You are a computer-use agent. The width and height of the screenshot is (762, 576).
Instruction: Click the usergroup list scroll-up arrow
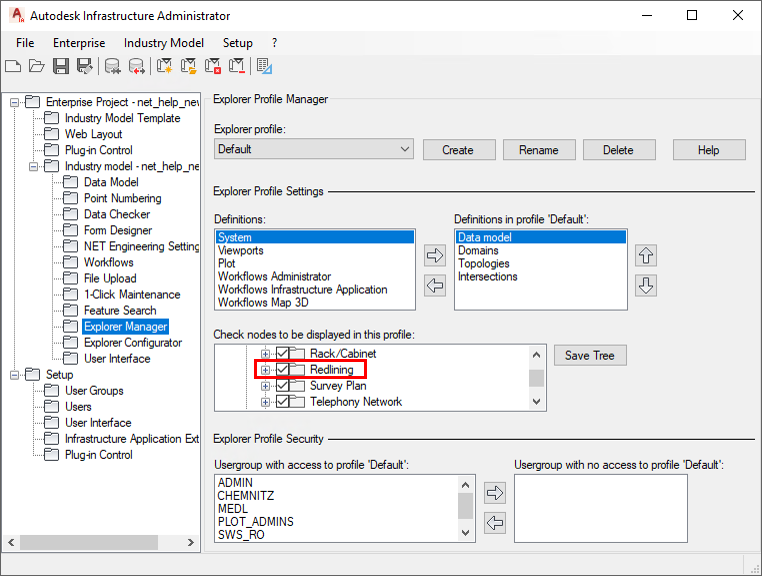pos(466,485)
